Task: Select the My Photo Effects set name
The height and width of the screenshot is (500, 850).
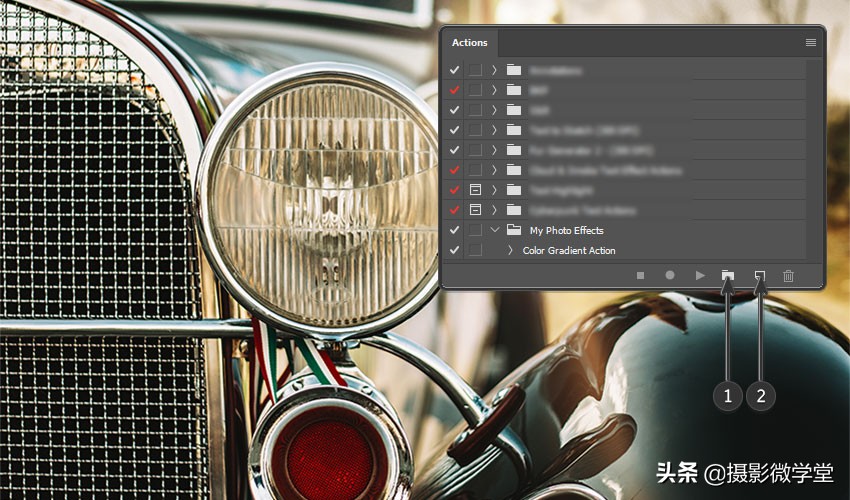Action: coord(566,230)
